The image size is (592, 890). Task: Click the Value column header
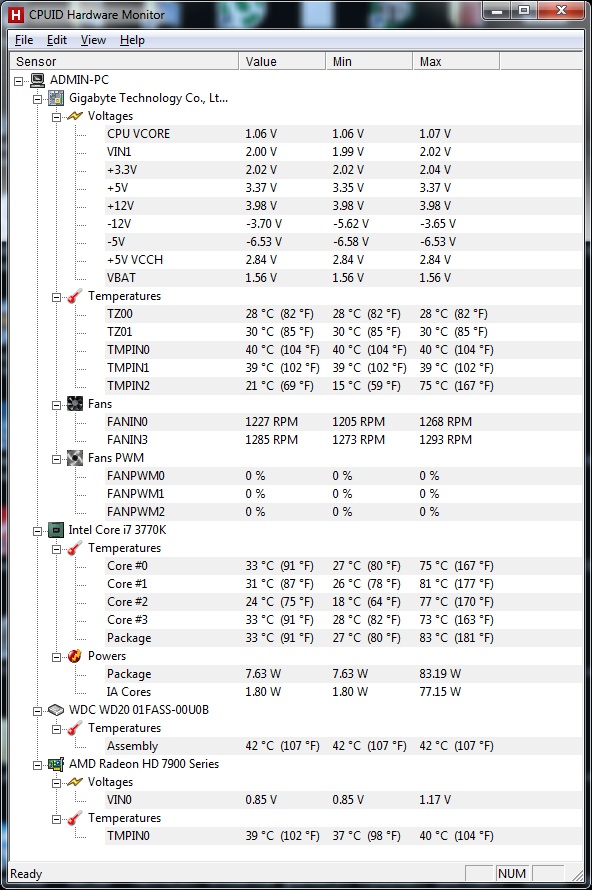tap(282, 61)
